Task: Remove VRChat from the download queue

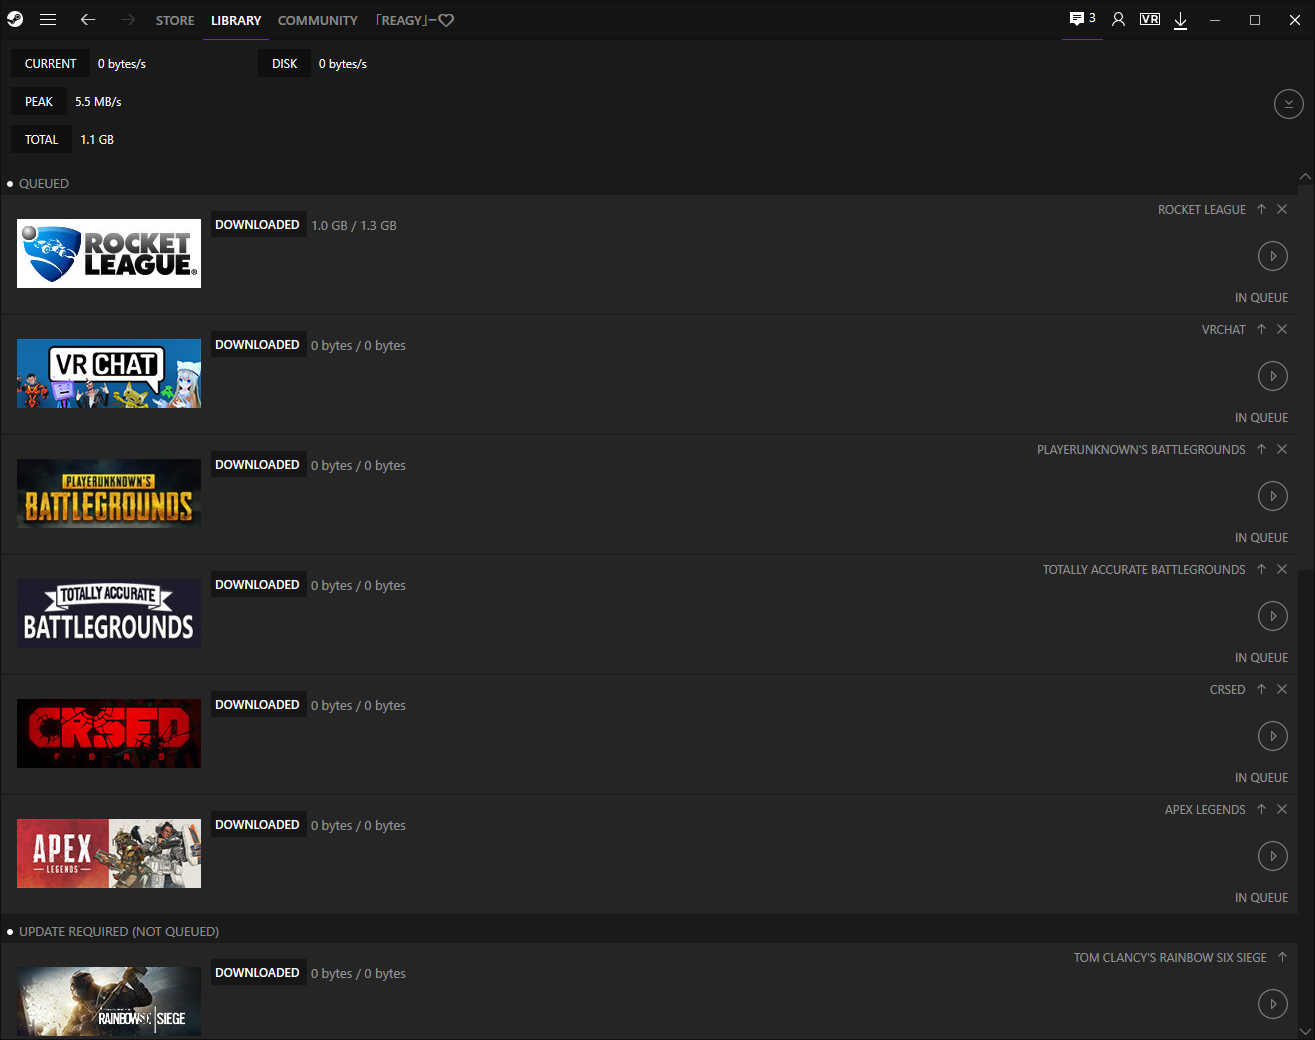Action: (x=1282, y=329)
